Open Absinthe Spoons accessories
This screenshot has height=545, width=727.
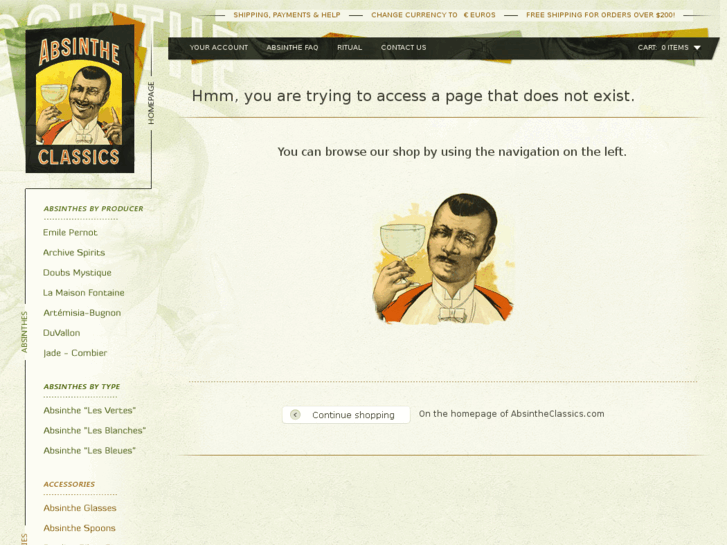(79, 528)
